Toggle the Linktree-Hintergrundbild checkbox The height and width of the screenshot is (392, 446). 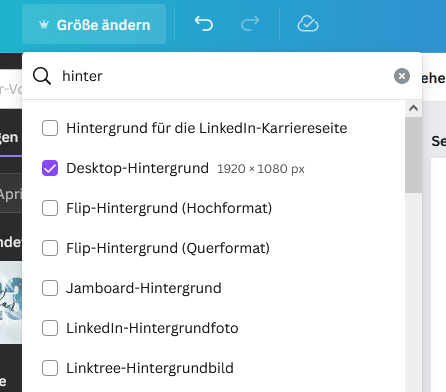(50, 368)
